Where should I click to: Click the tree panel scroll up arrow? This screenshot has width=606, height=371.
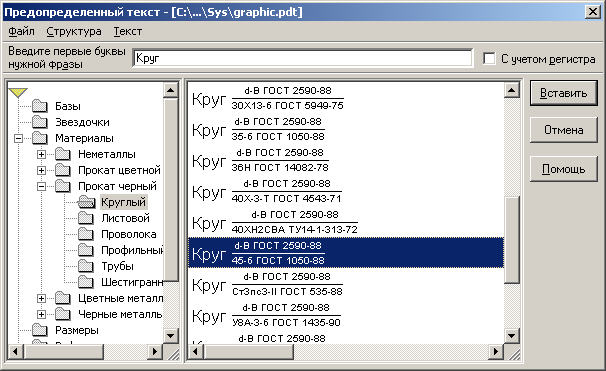[170, 90]
